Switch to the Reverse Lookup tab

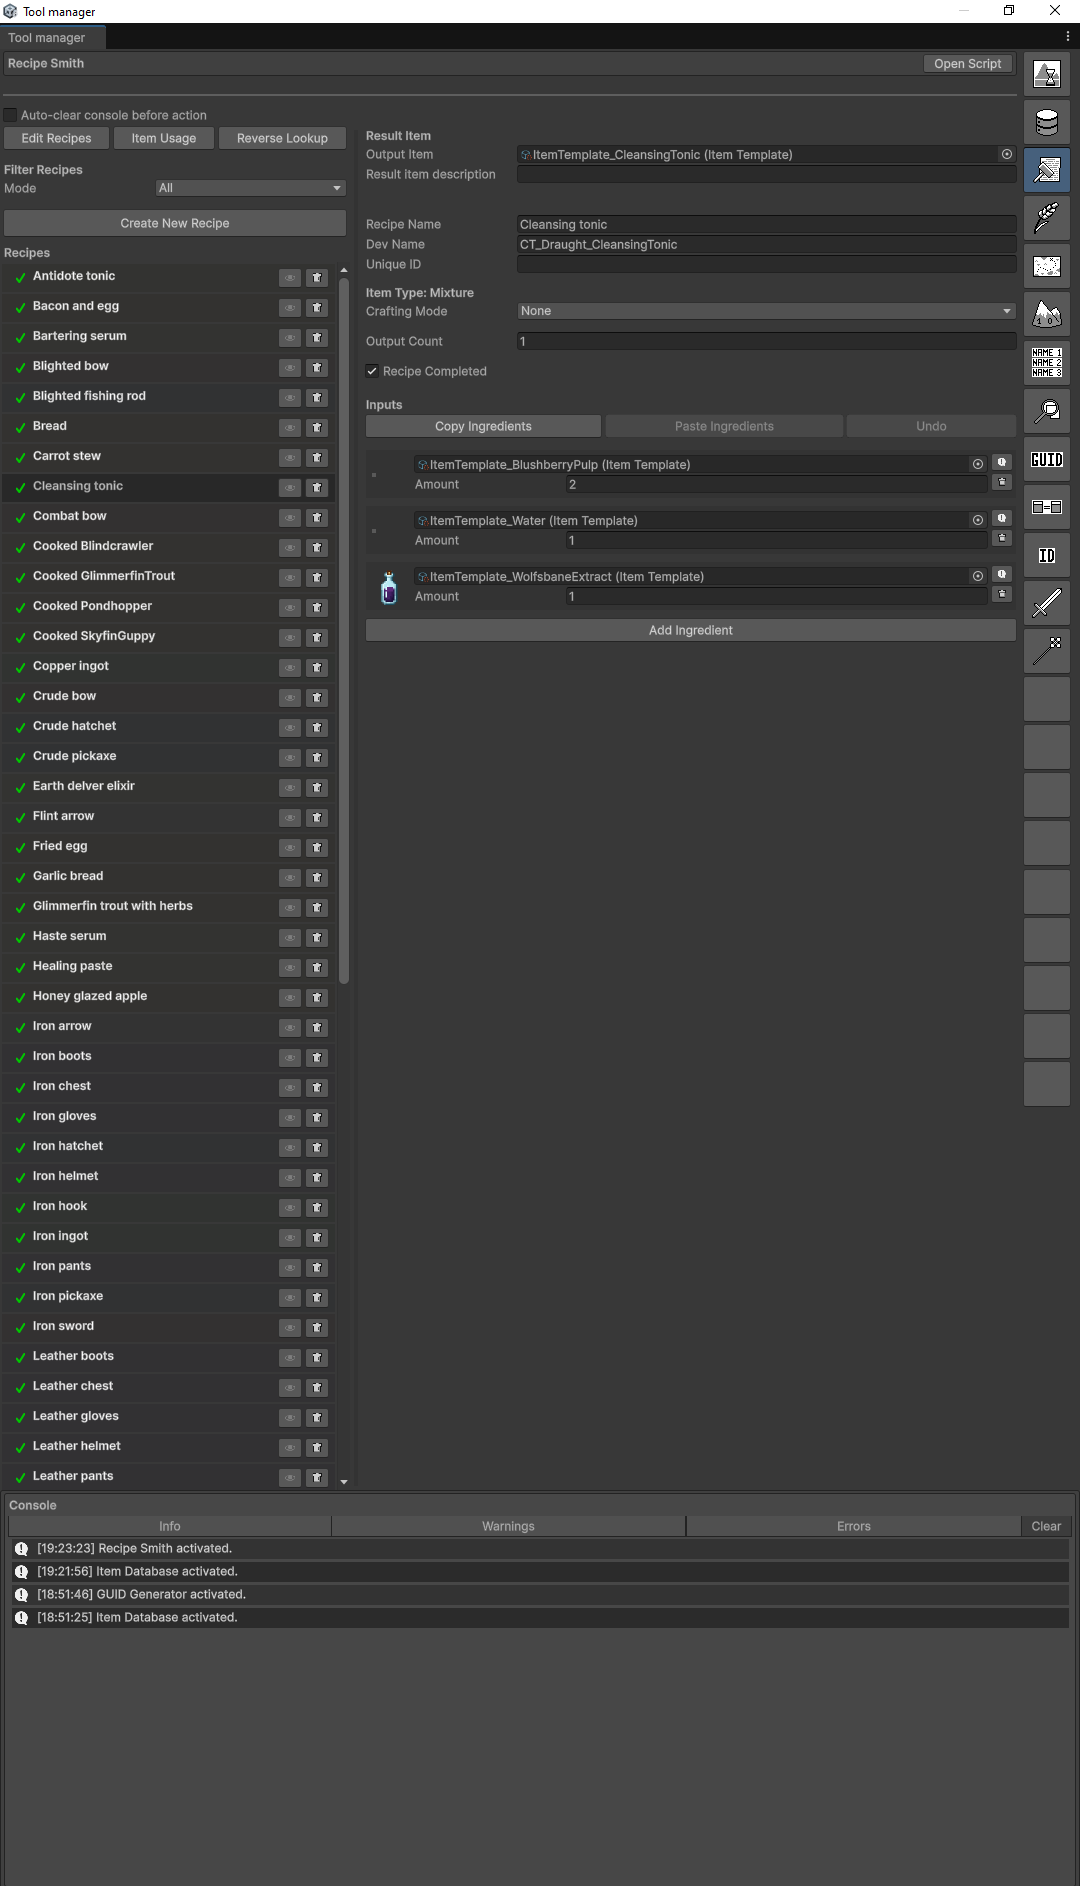click(282, 138)
